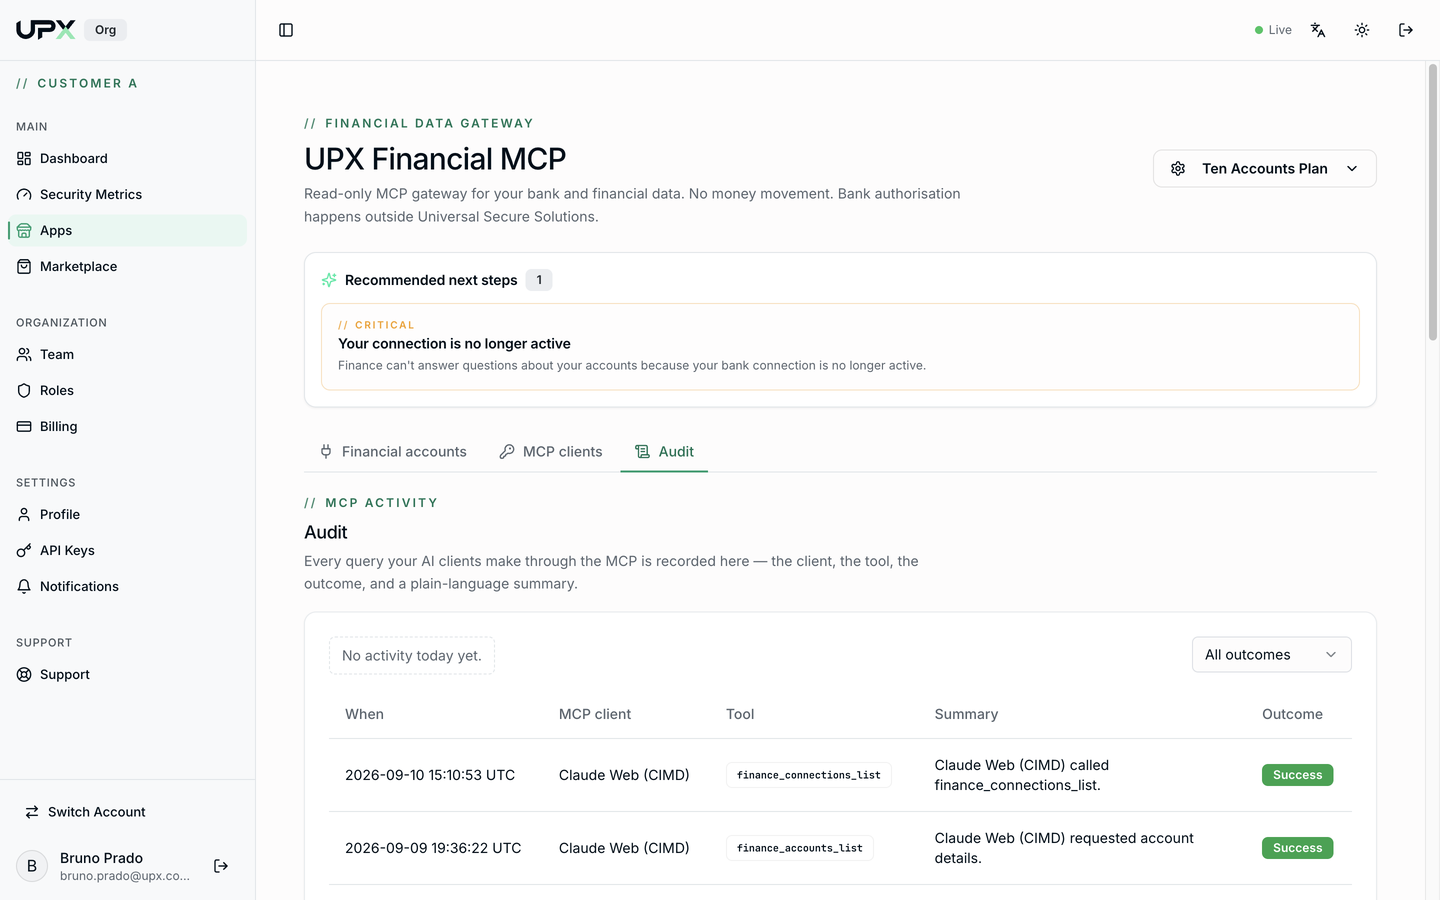Click the Outcome column header
This screenshot has height=900, width=1440.
point(1292,714)
